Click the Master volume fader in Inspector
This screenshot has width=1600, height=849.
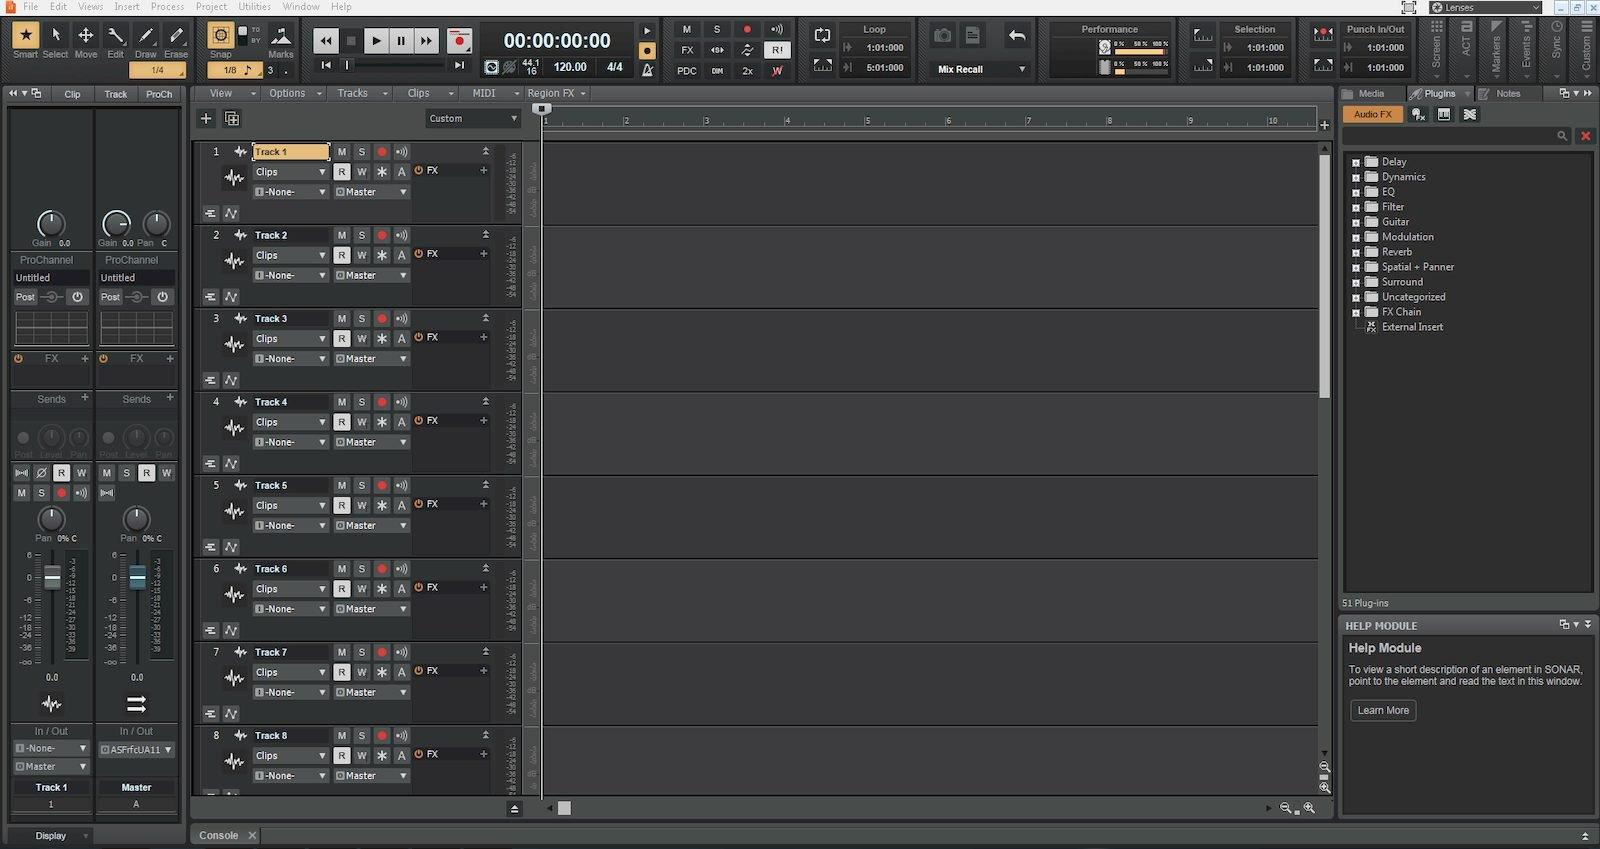click(x=137, y=577)
